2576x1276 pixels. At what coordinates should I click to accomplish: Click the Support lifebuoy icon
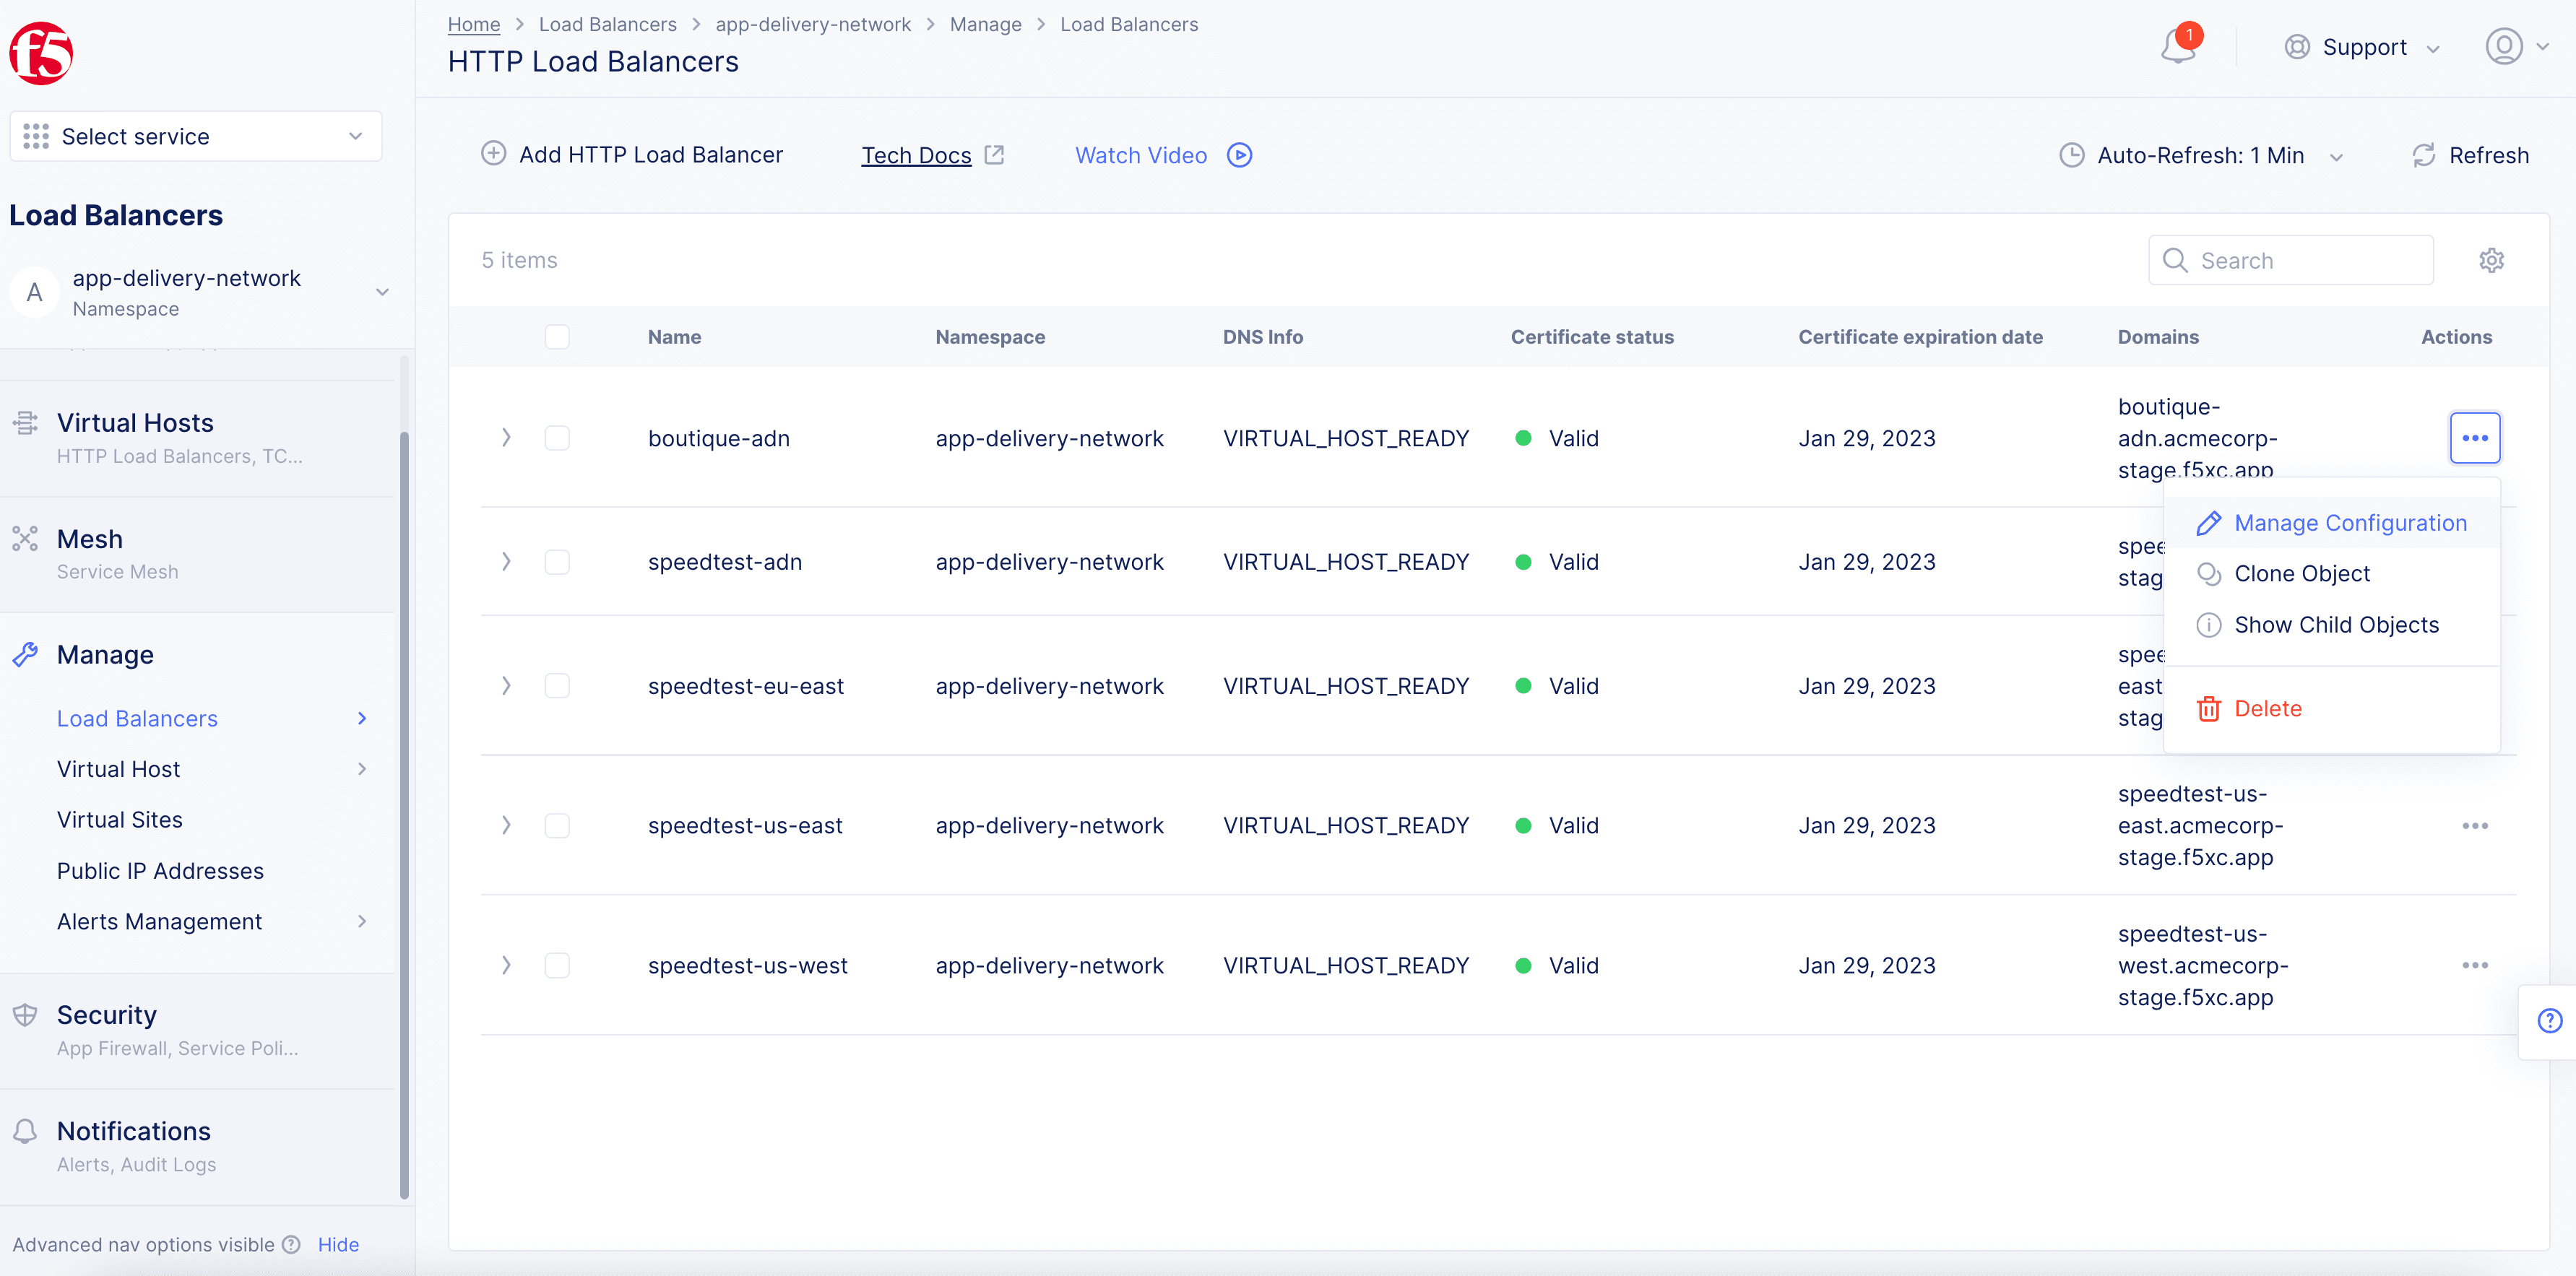coord(2297,47)
